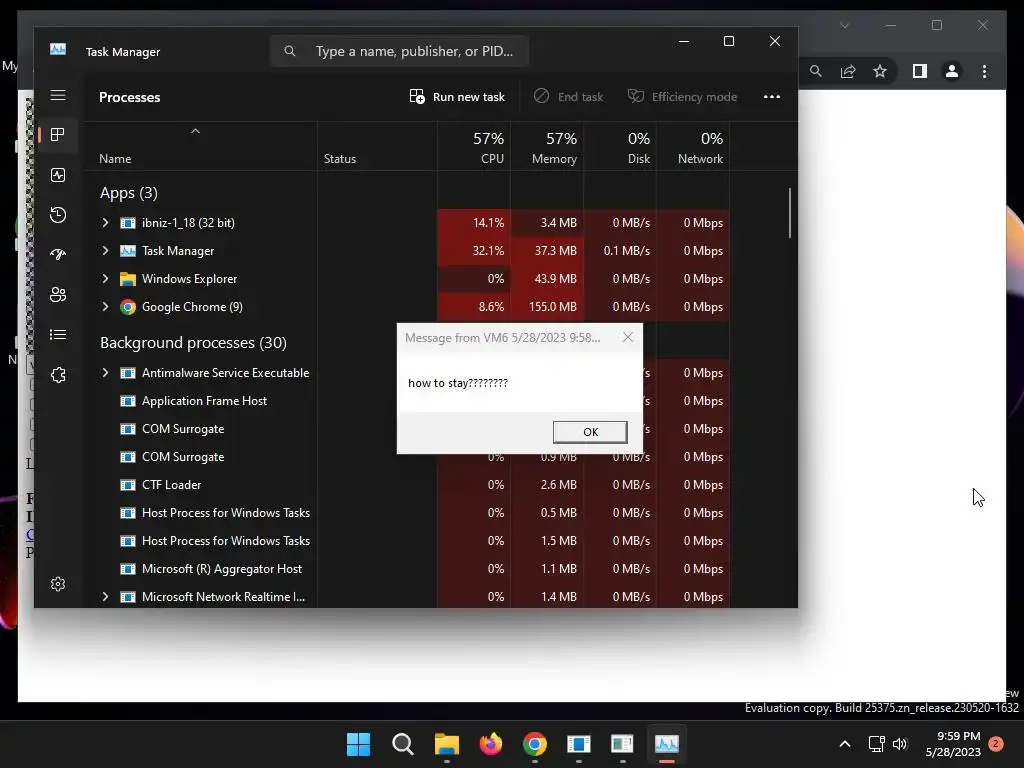Click the Run new task button
The image size is (1024, 768).
click(x=457, y=97)
